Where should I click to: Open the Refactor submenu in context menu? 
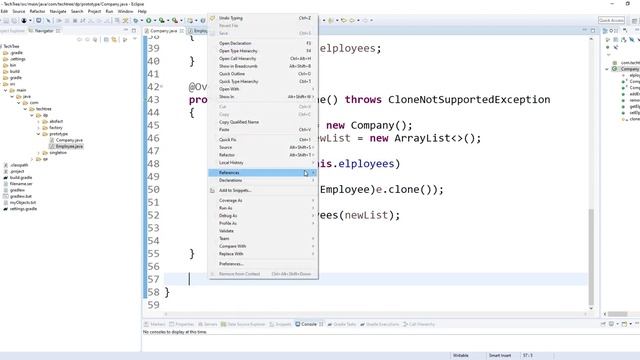point(263,155)
